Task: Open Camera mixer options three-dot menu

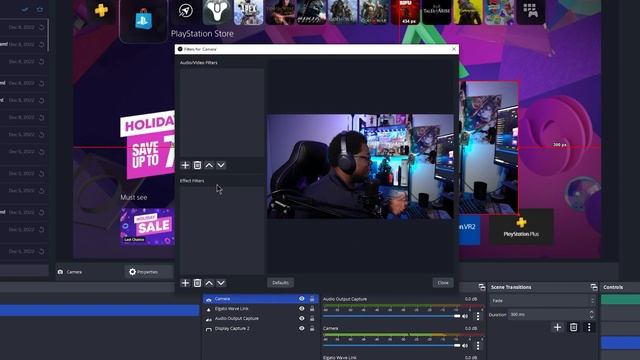Action: [x=478, y=346]
